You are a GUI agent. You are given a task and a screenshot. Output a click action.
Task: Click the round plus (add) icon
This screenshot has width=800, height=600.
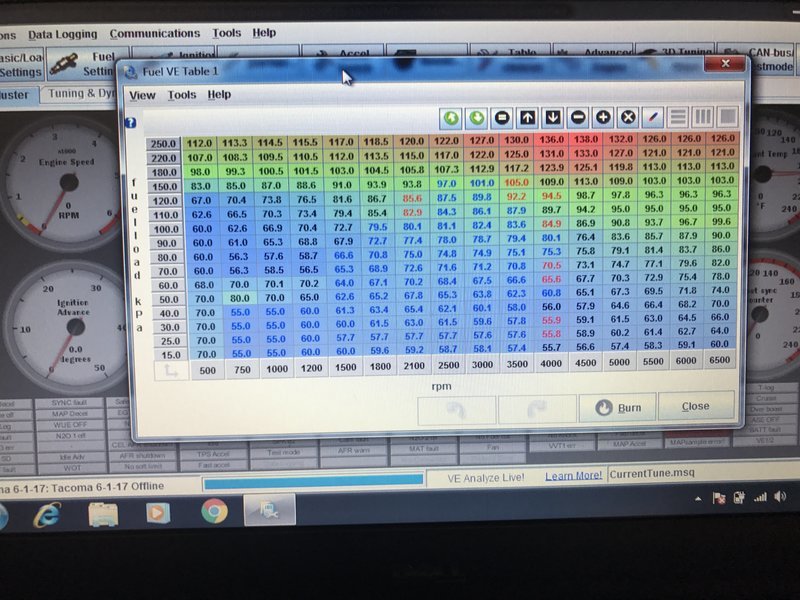[x=603, y=117]
